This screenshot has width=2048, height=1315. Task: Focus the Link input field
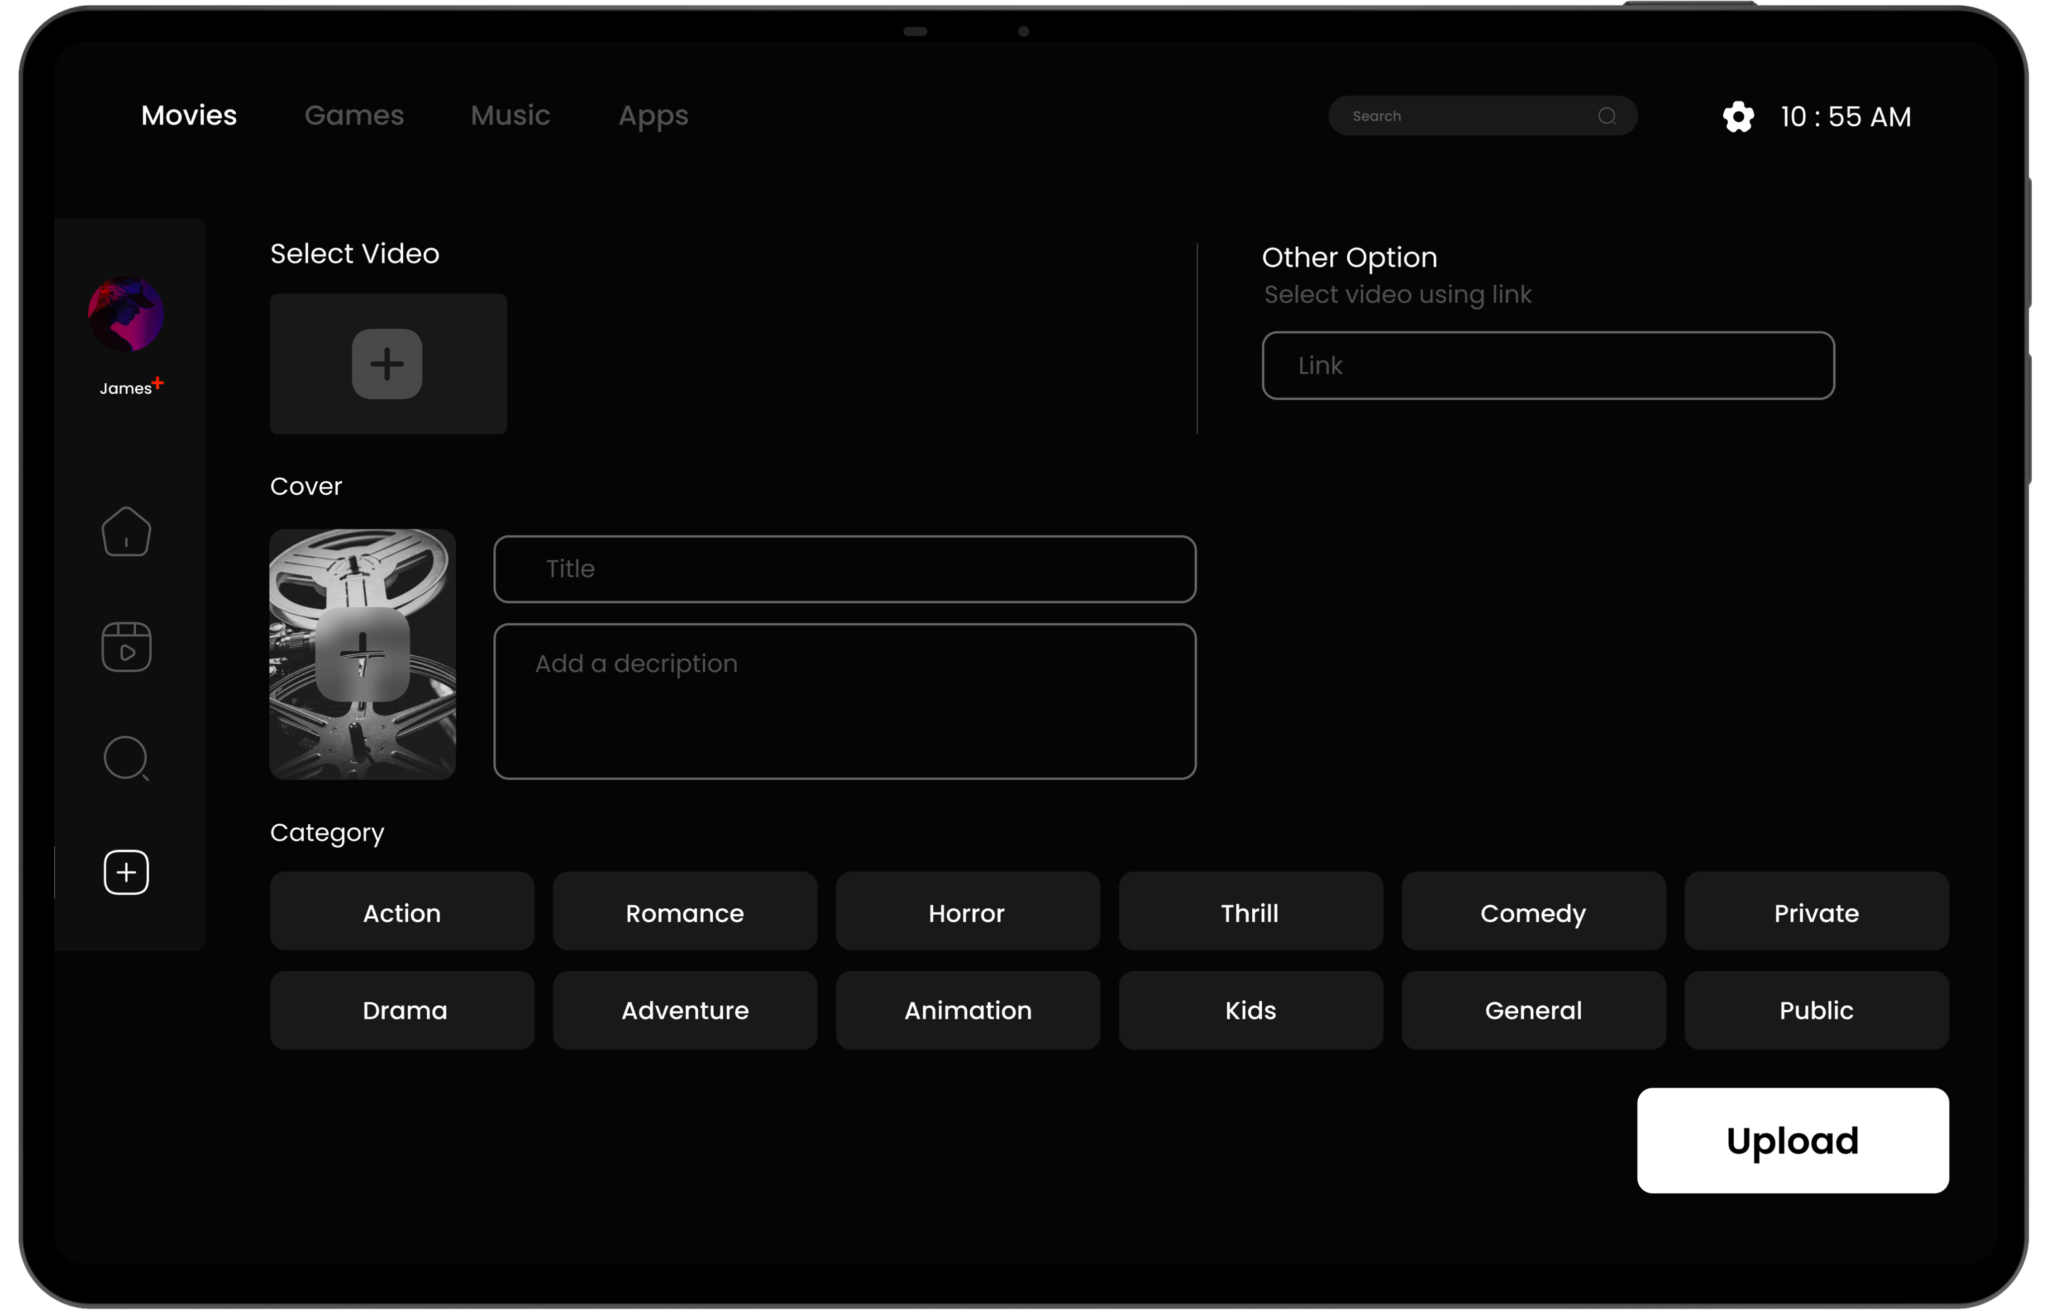[x=1547, y=366]
